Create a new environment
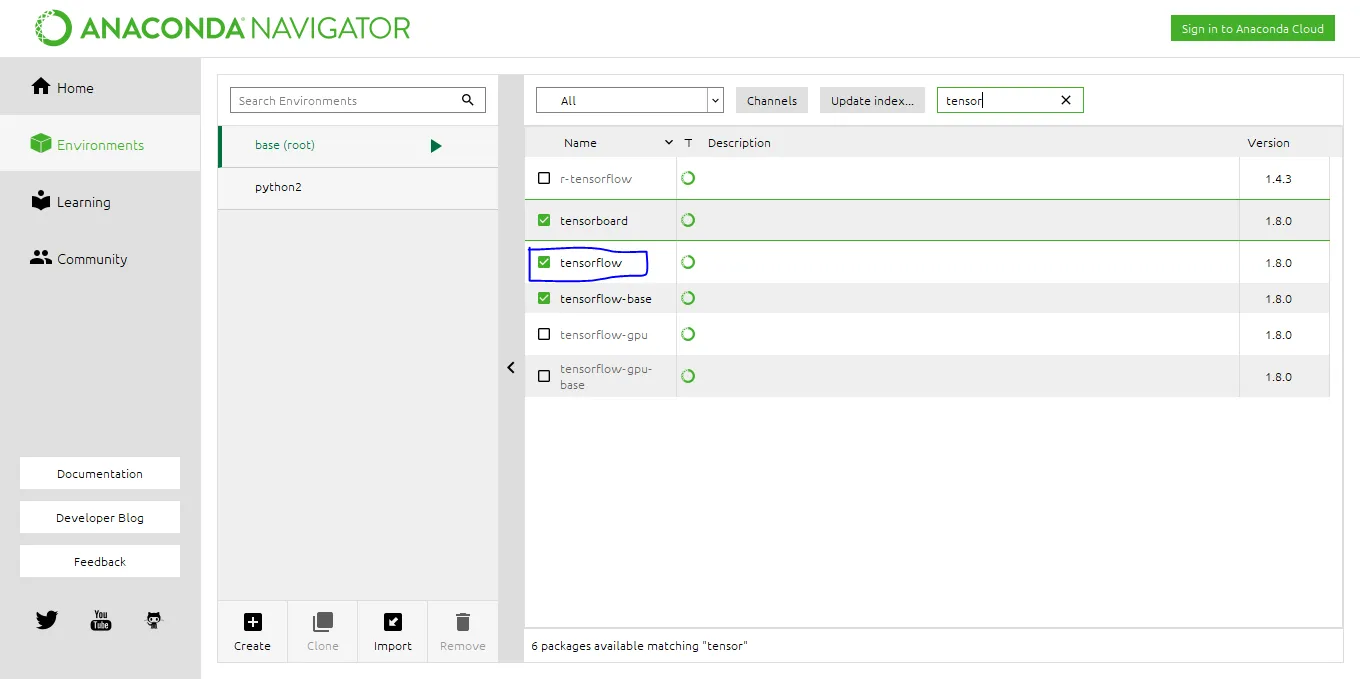Image resolution: width=1360 pixels, height=679 pixels. tap(253, 631)
